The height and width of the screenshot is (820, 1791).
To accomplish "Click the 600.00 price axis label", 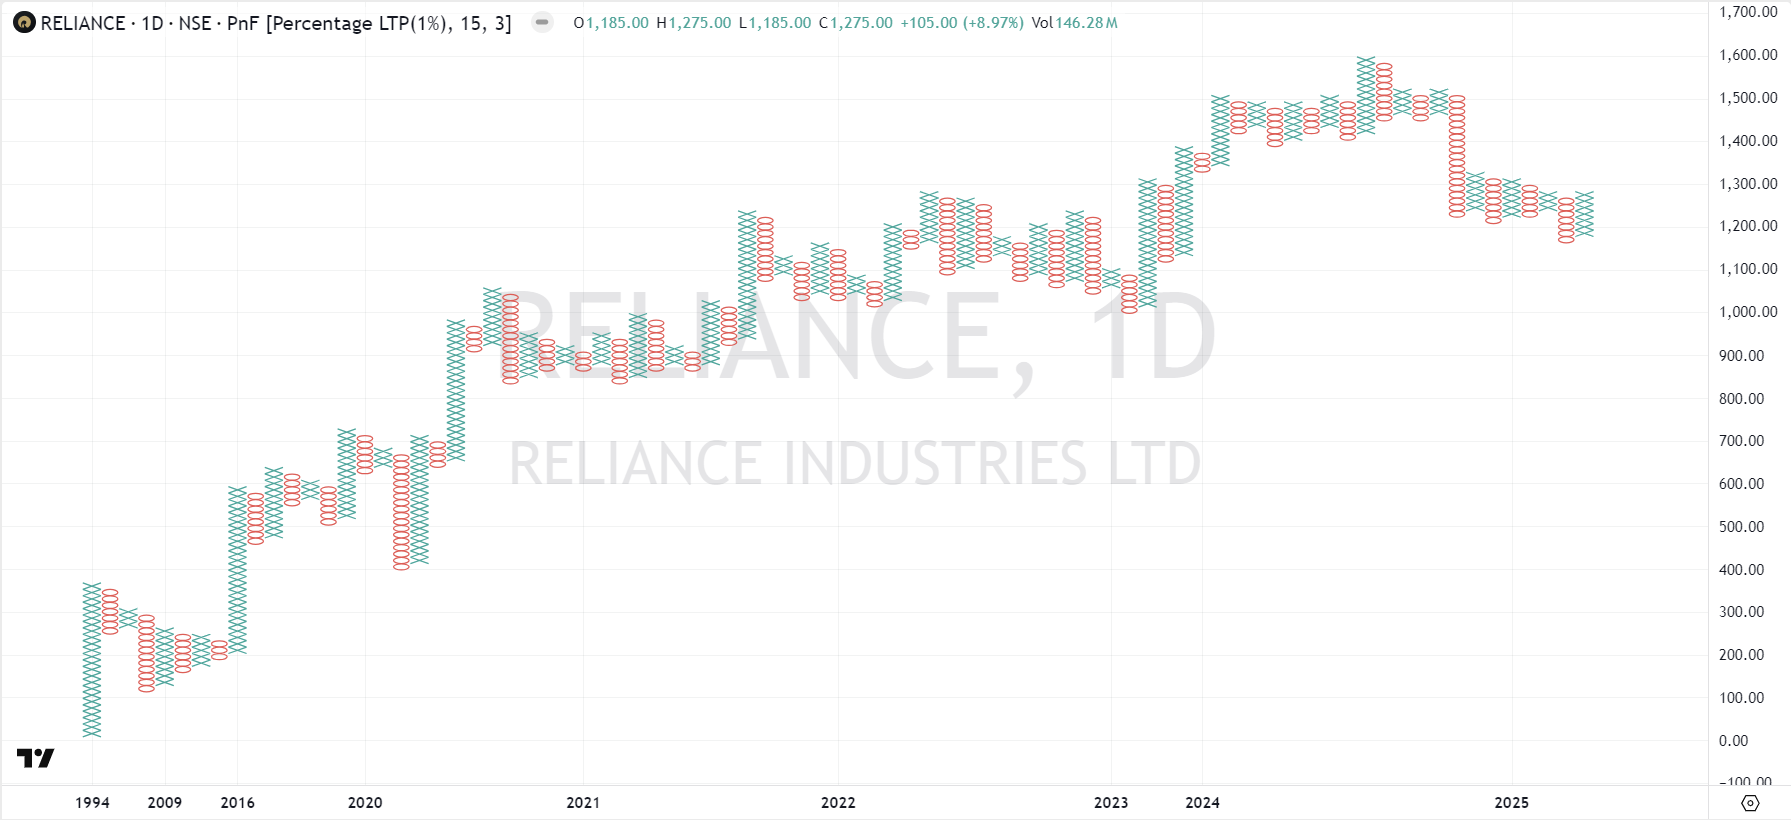I will (x=1741, y=484).
